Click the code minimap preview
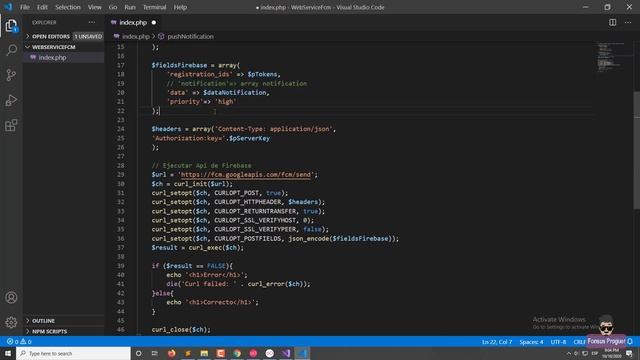Viewport: 640px width, 360px height. coord(611,57)
